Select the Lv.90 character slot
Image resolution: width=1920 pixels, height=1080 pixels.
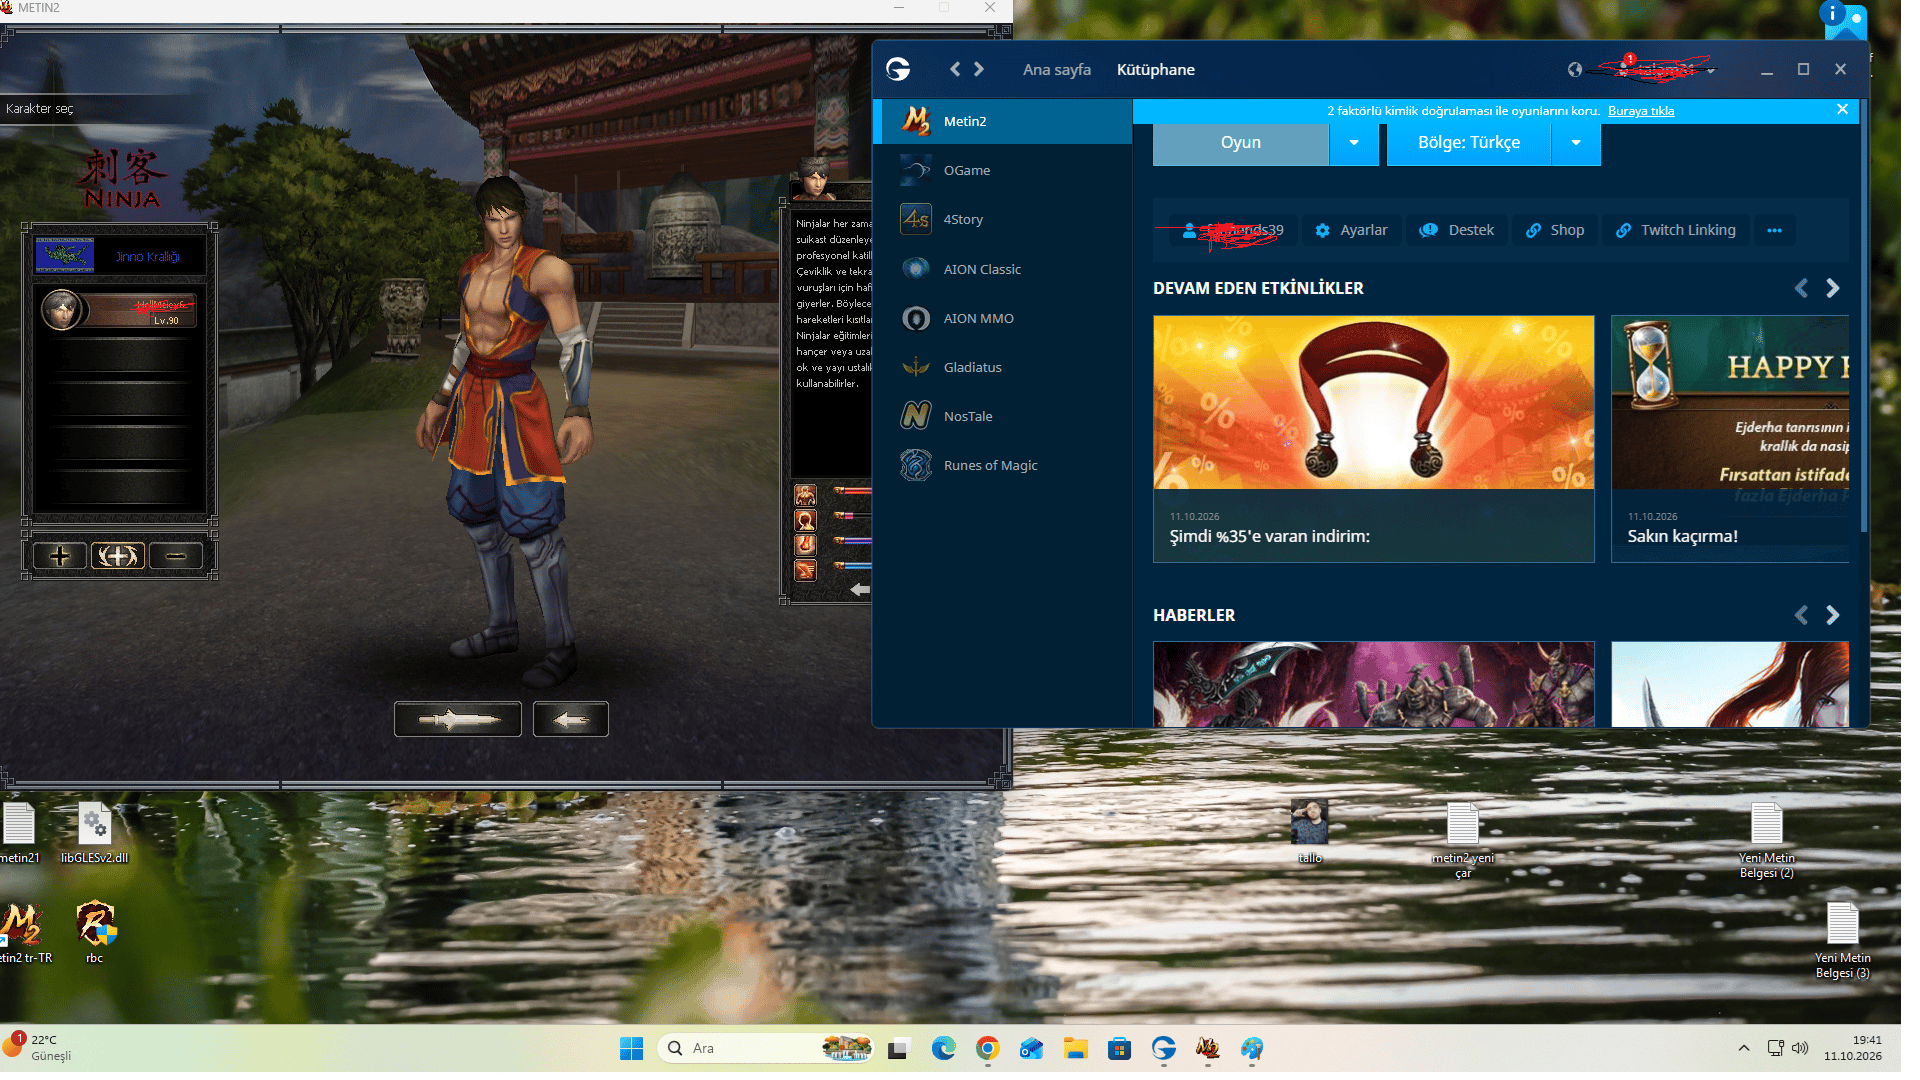[118, 310]
